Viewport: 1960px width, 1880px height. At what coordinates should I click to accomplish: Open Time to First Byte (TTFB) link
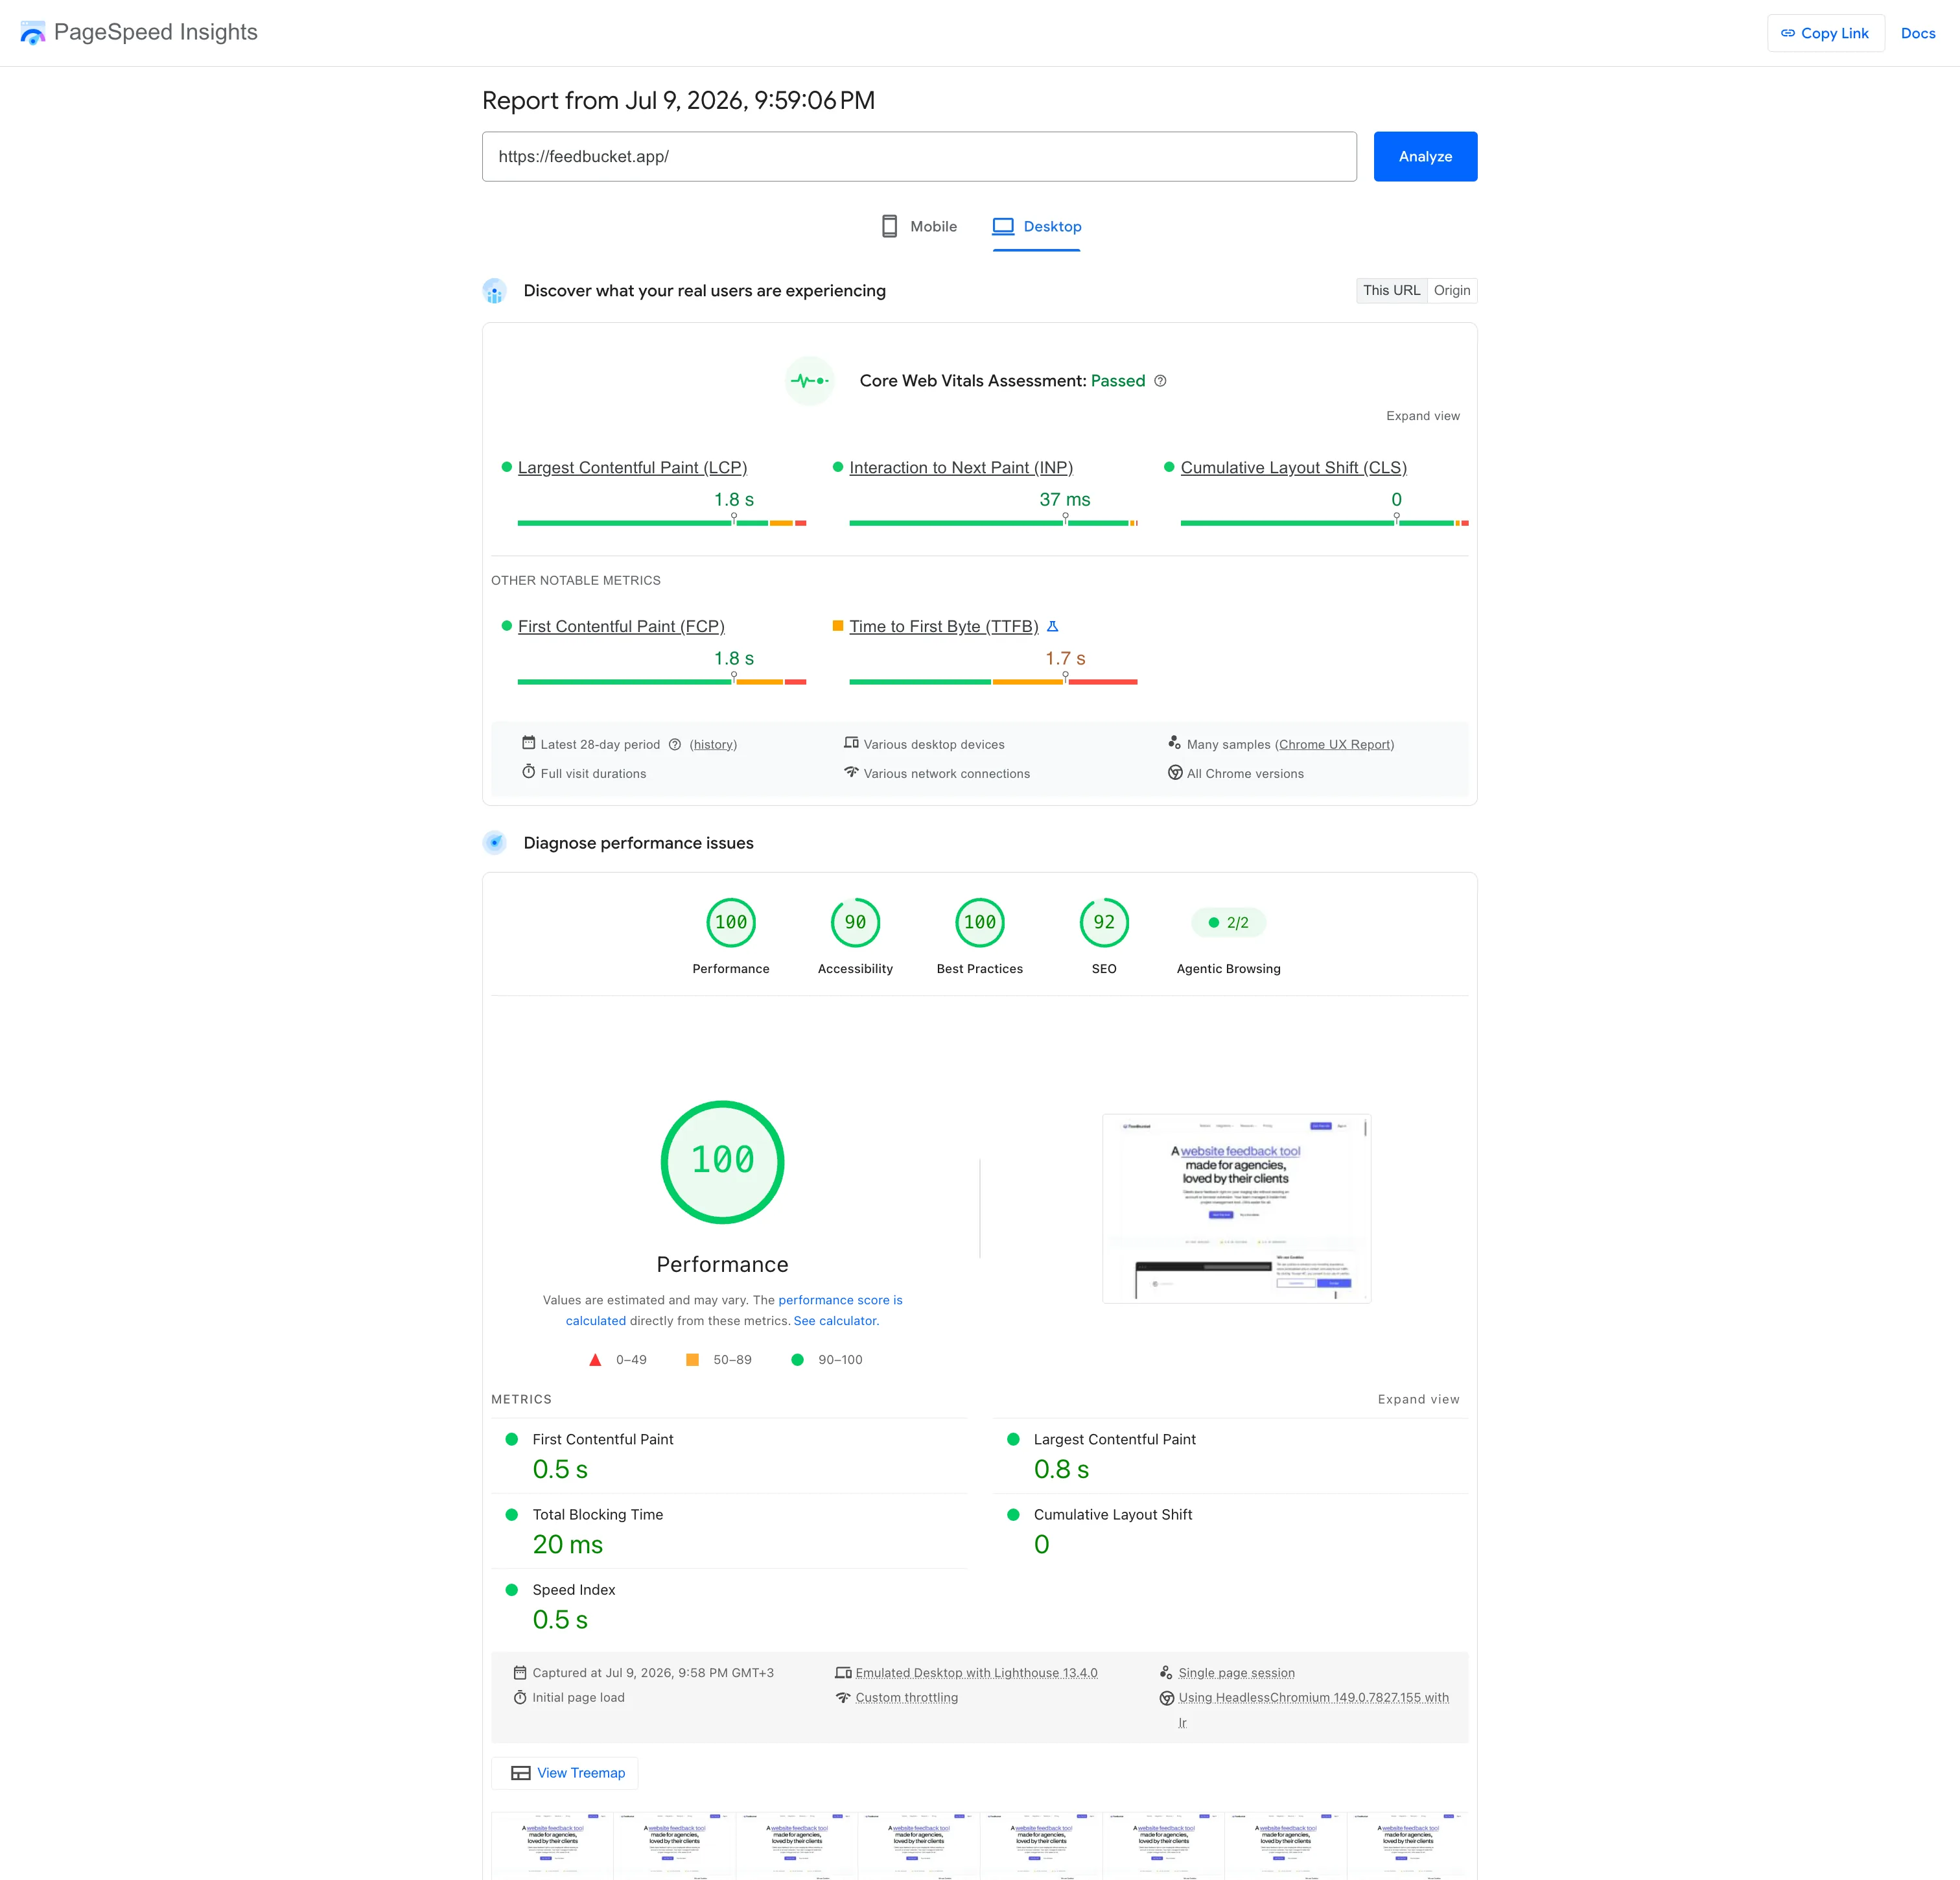[x=944, y=626]
